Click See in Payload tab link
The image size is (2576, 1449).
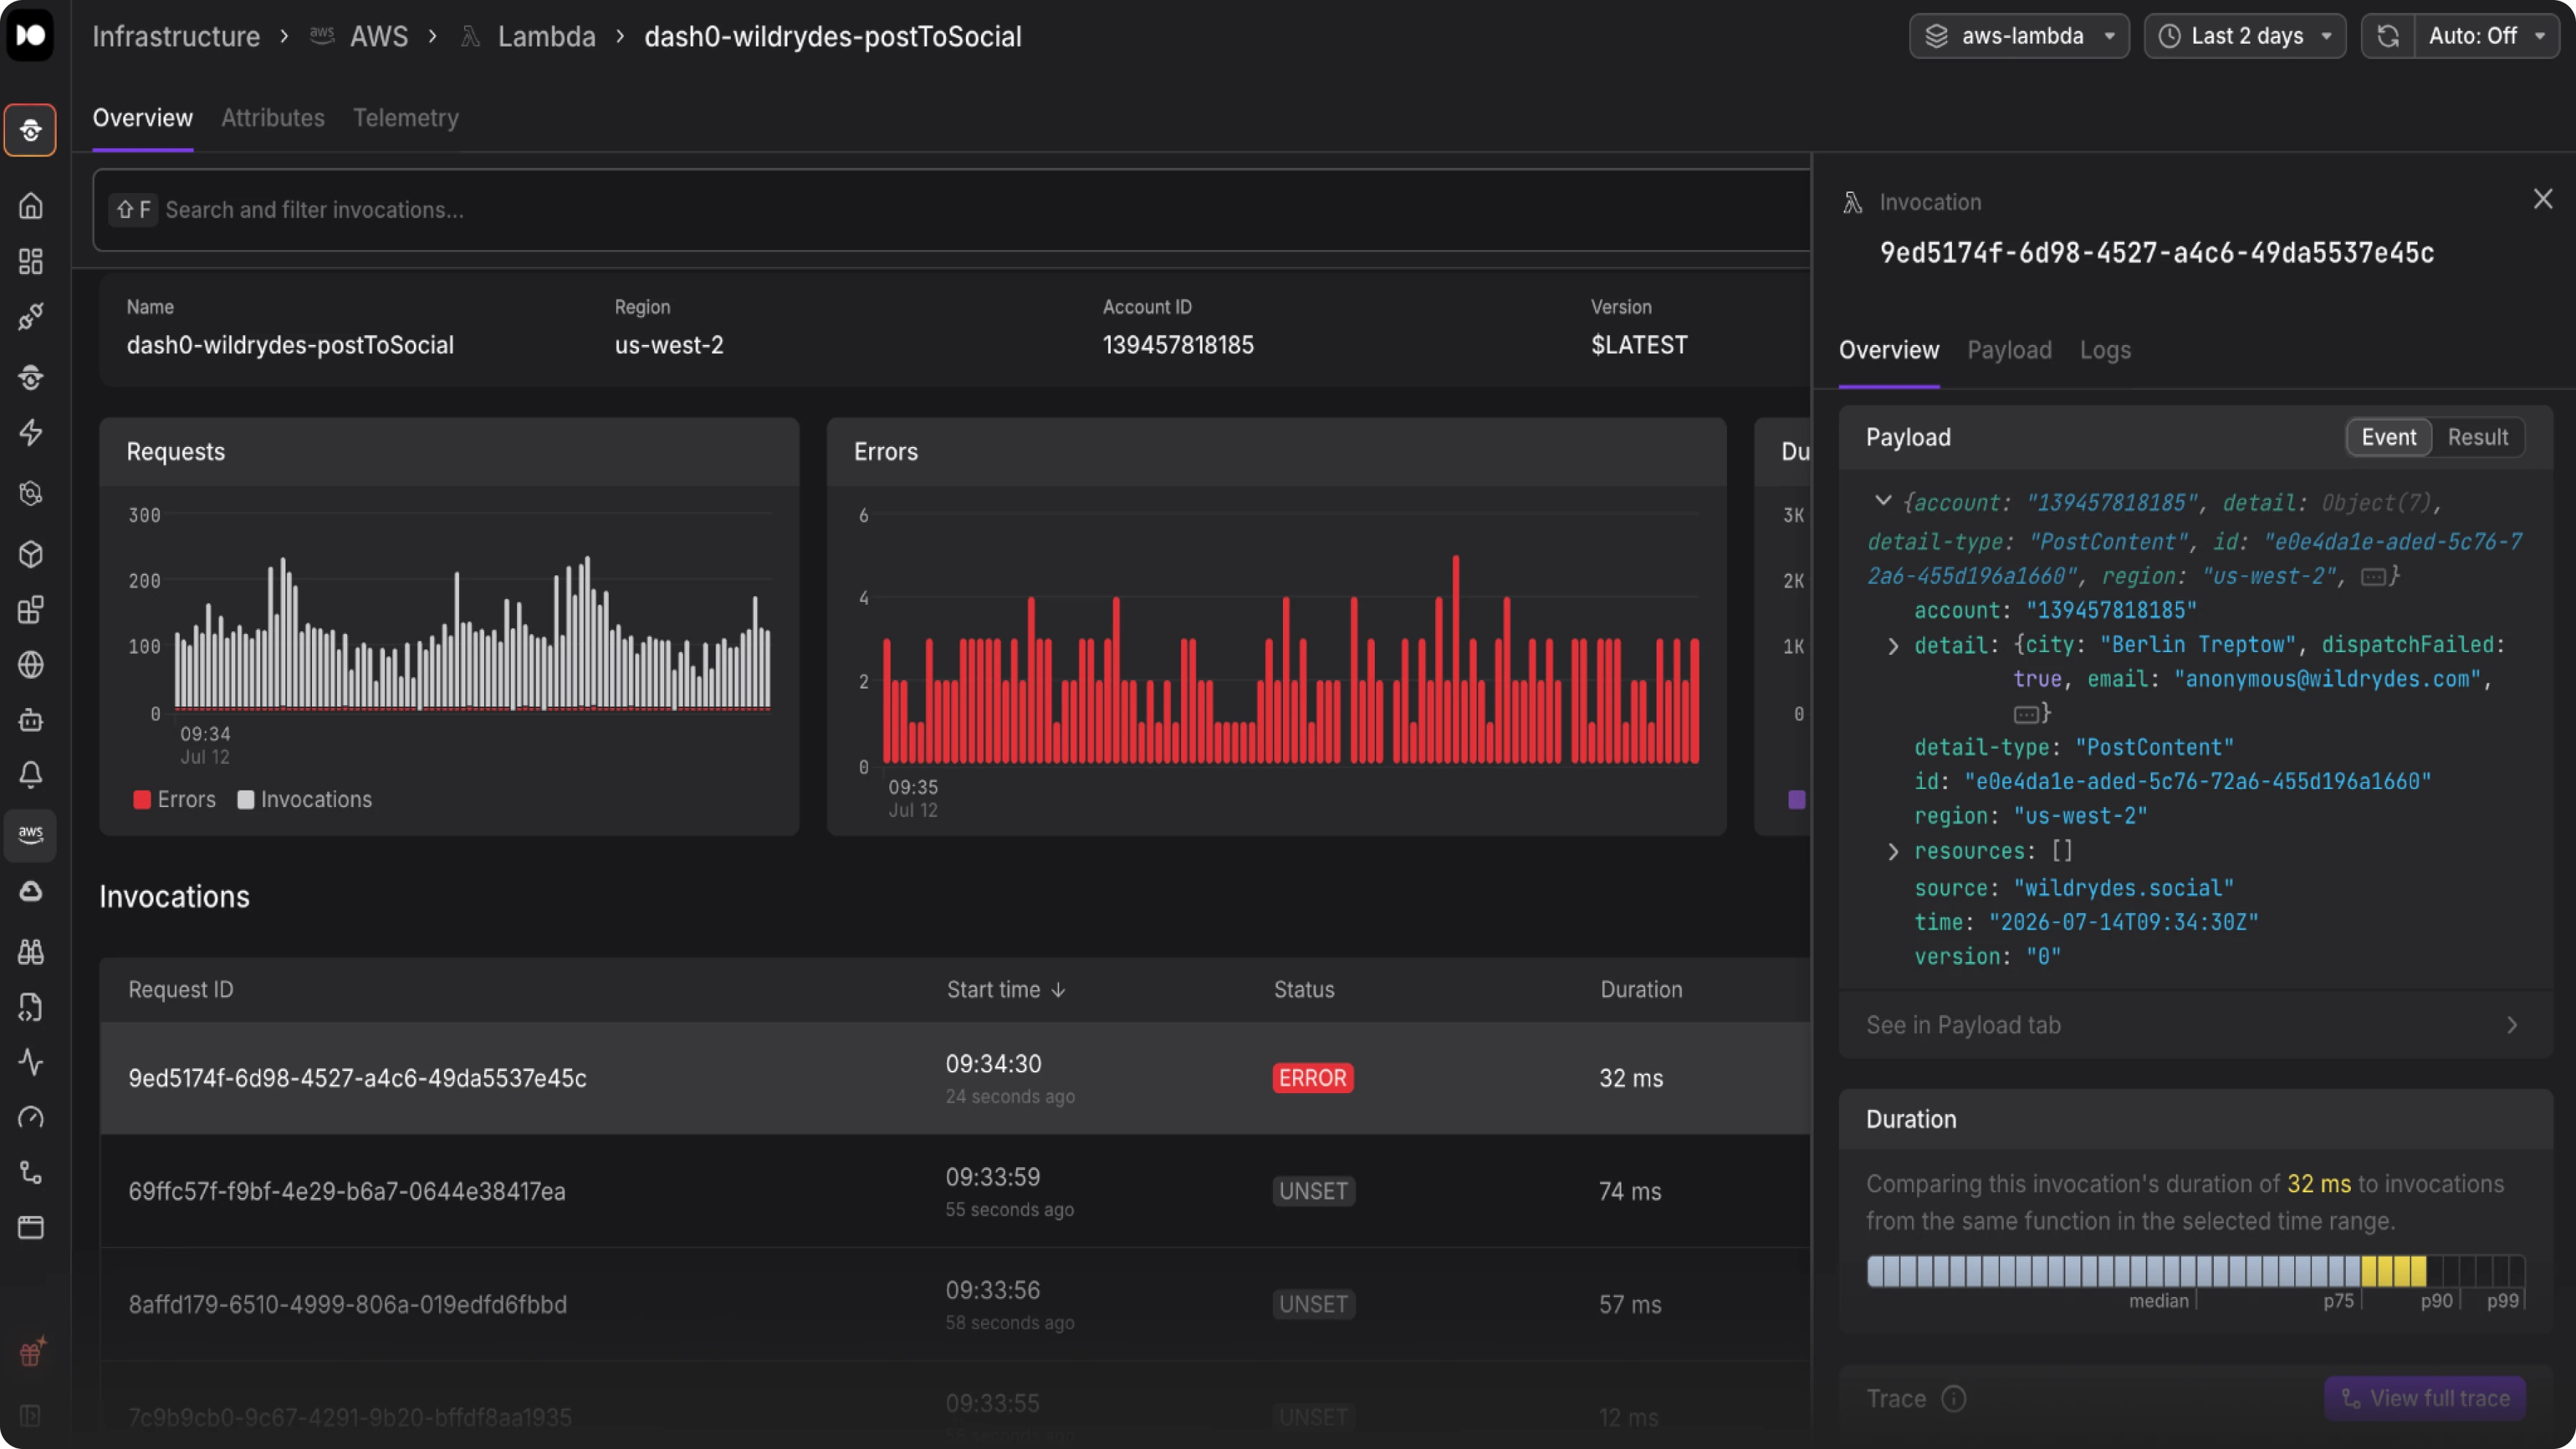click(2196, 1025)
